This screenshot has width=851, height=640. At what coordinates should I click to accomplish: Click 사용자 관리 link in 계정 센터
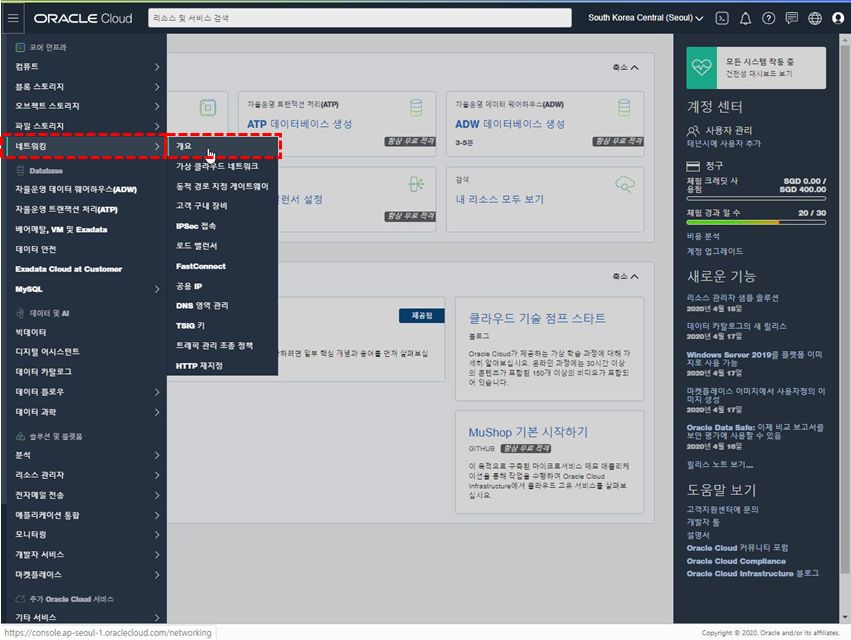728,131
